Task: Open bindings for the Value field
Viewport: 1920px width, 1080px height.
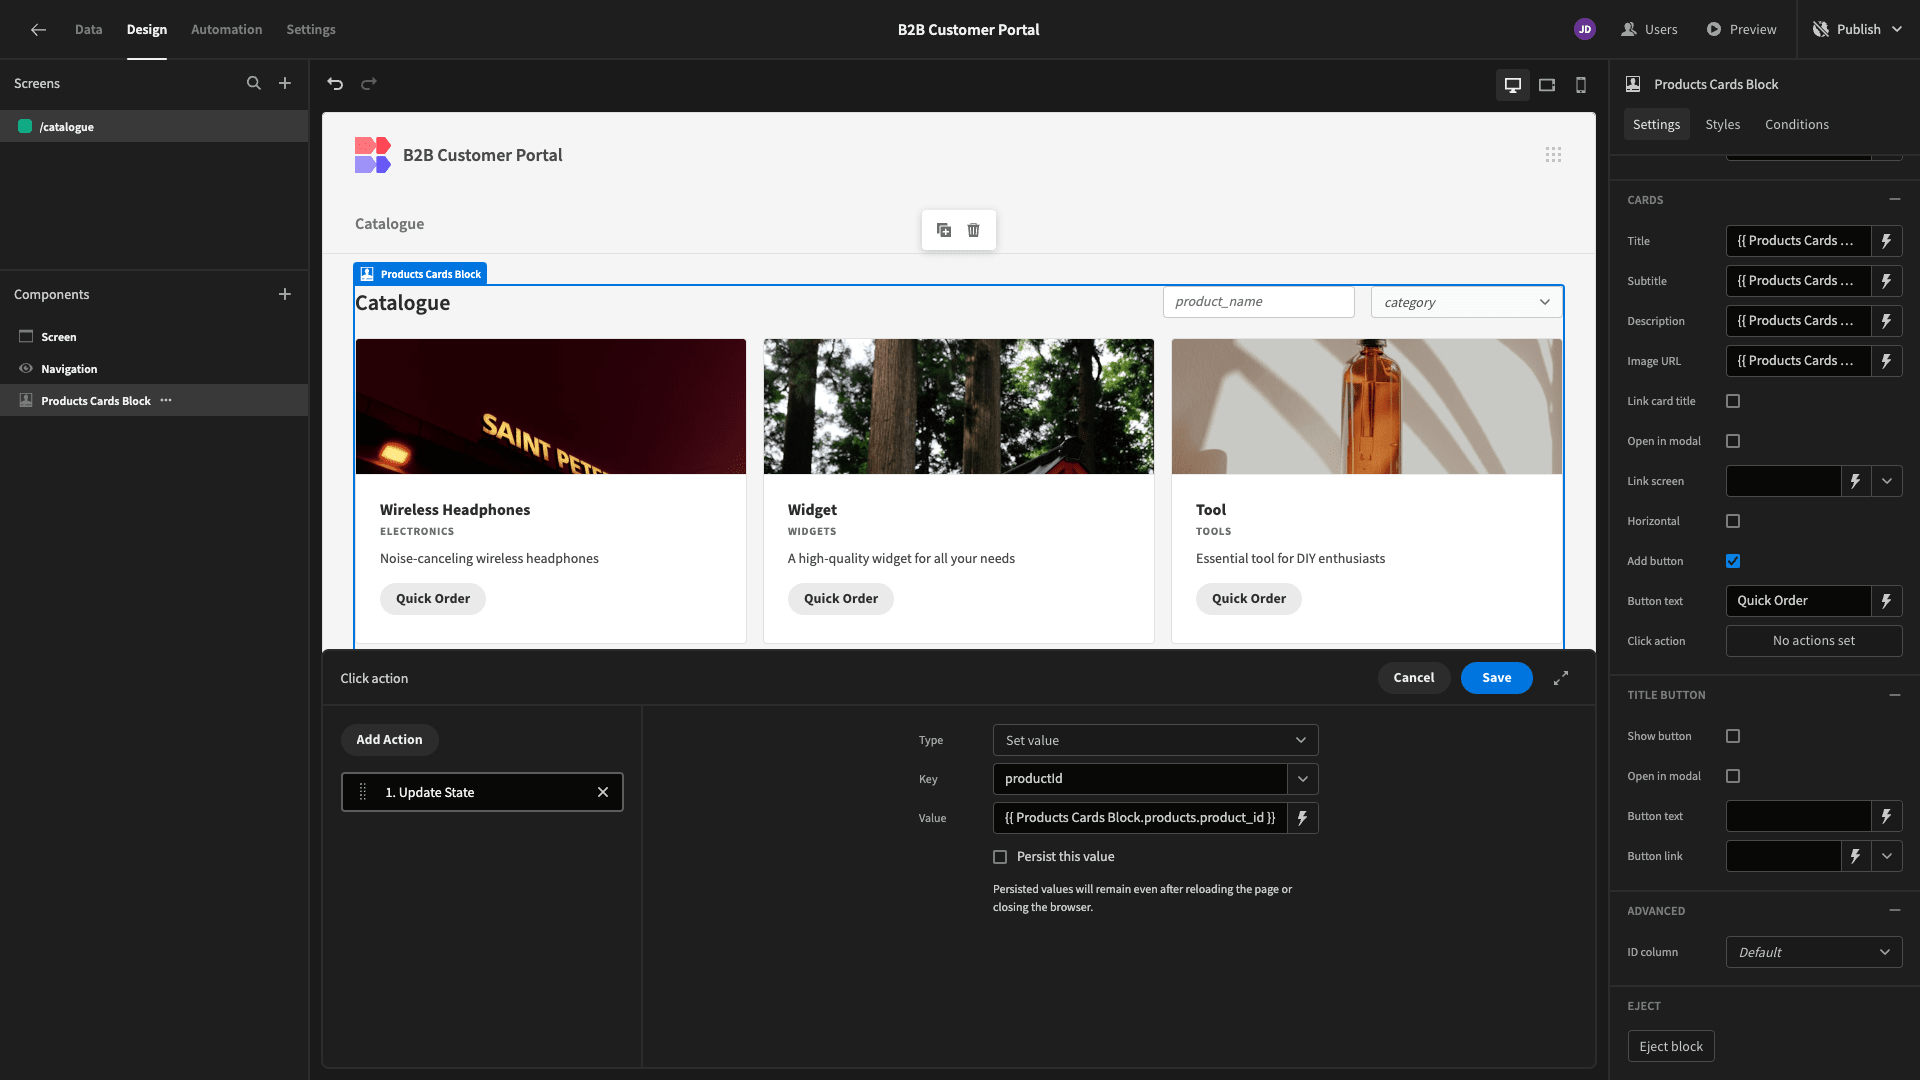Action: [1302, 818]
